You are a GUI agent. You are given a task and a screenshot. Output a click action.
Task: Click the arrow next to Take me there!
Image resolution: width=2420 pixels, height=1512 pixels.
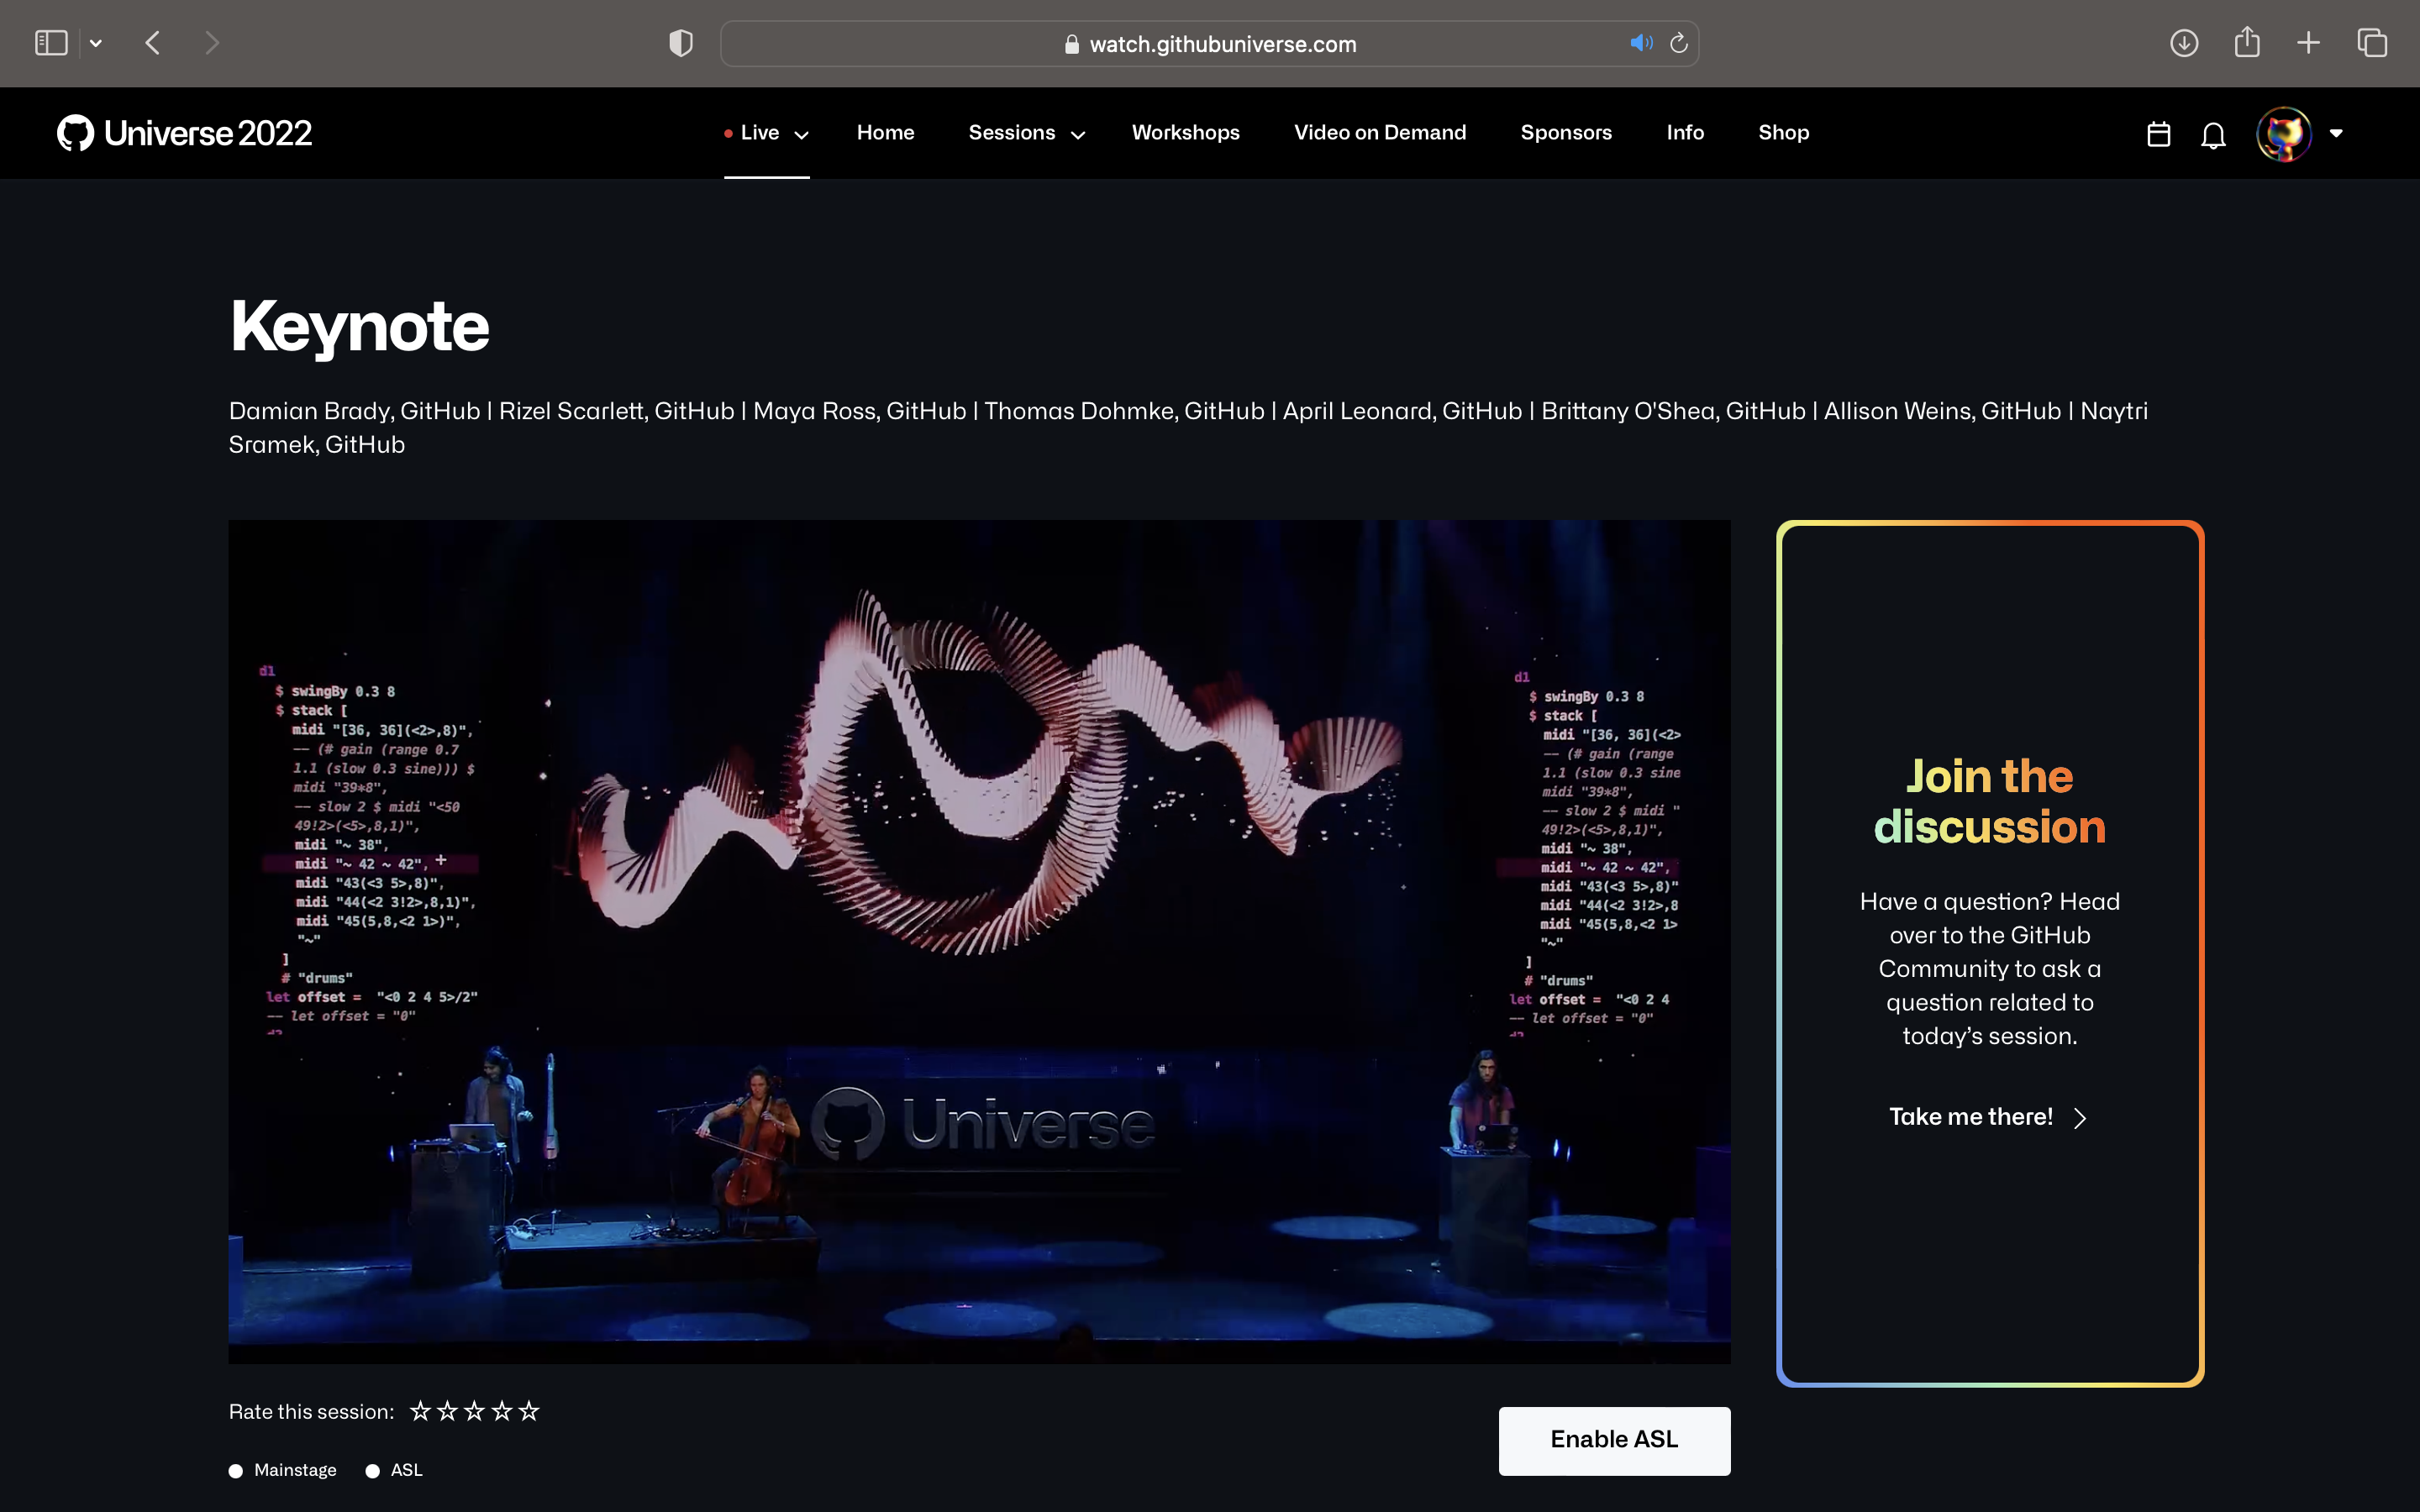click(2080, 1118)
